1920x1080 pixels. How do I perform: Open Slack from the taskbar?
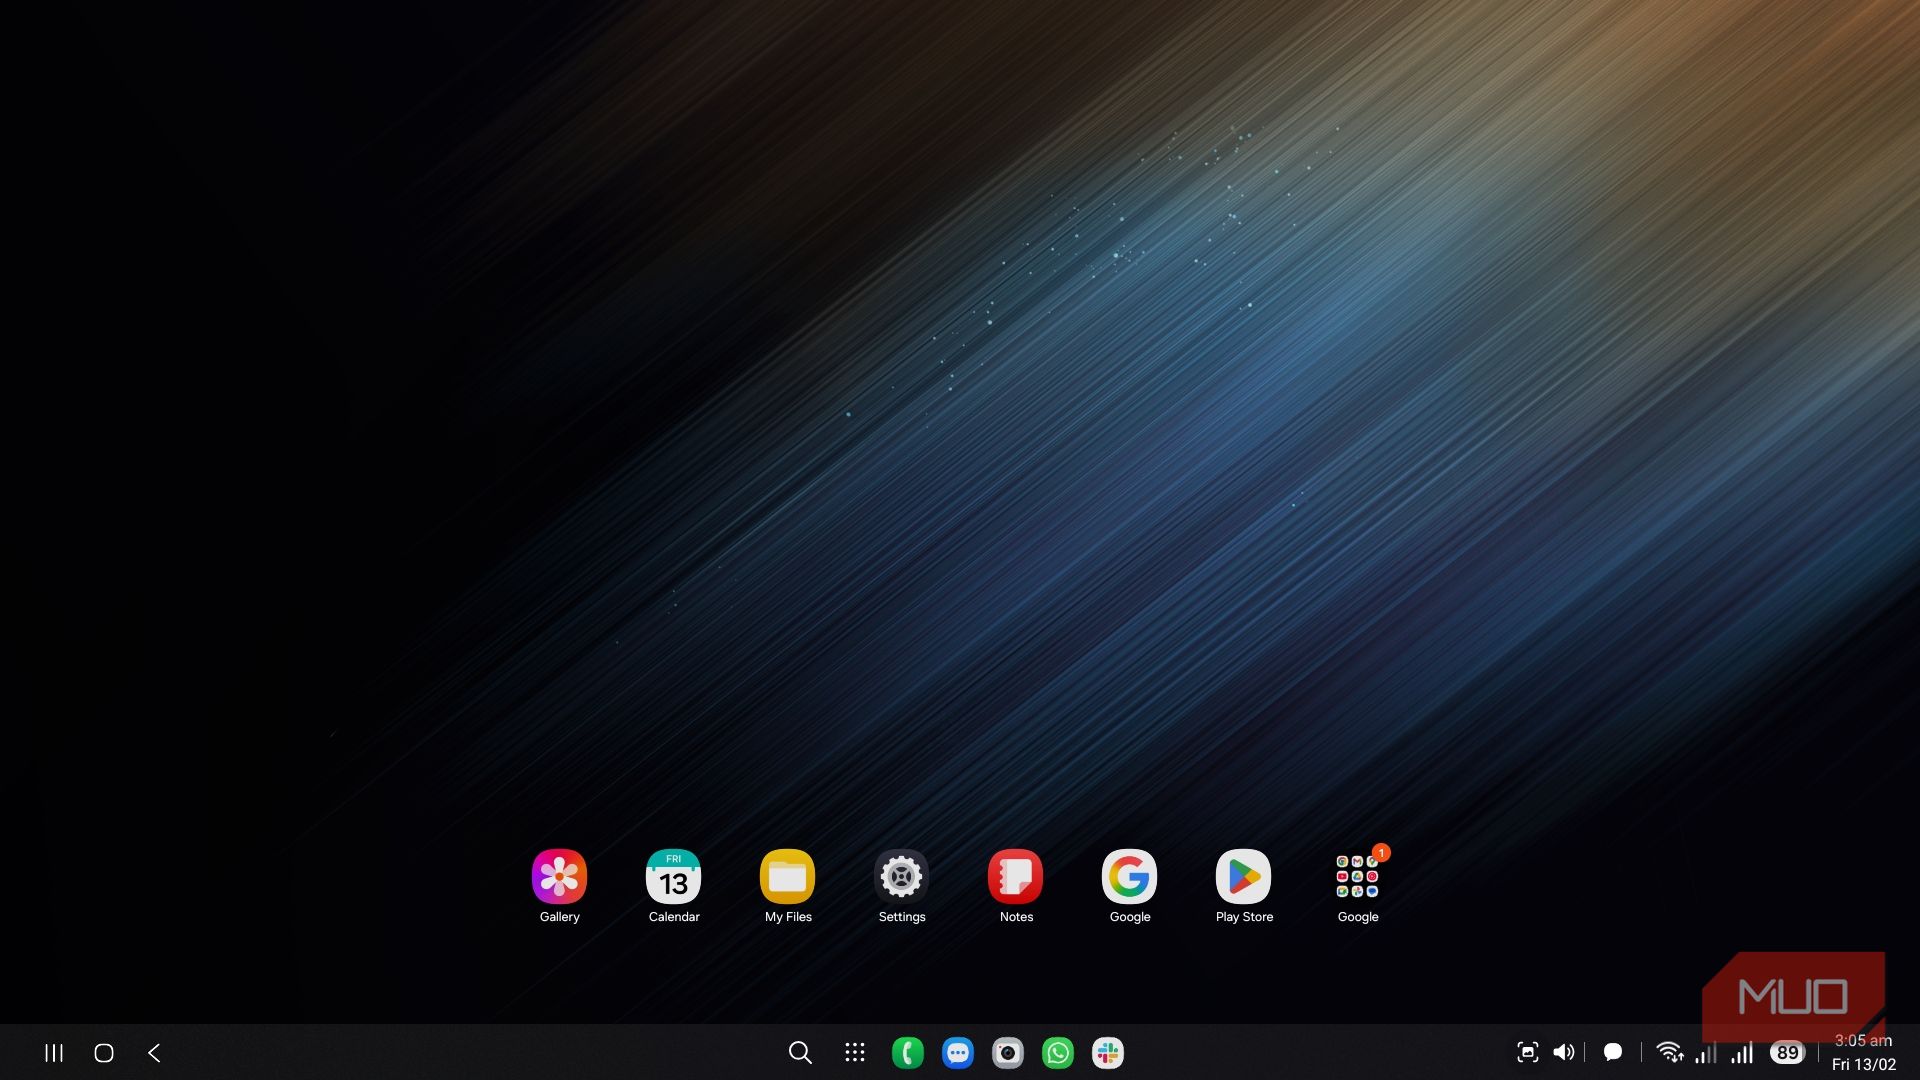click(x=1107, y=1053)
